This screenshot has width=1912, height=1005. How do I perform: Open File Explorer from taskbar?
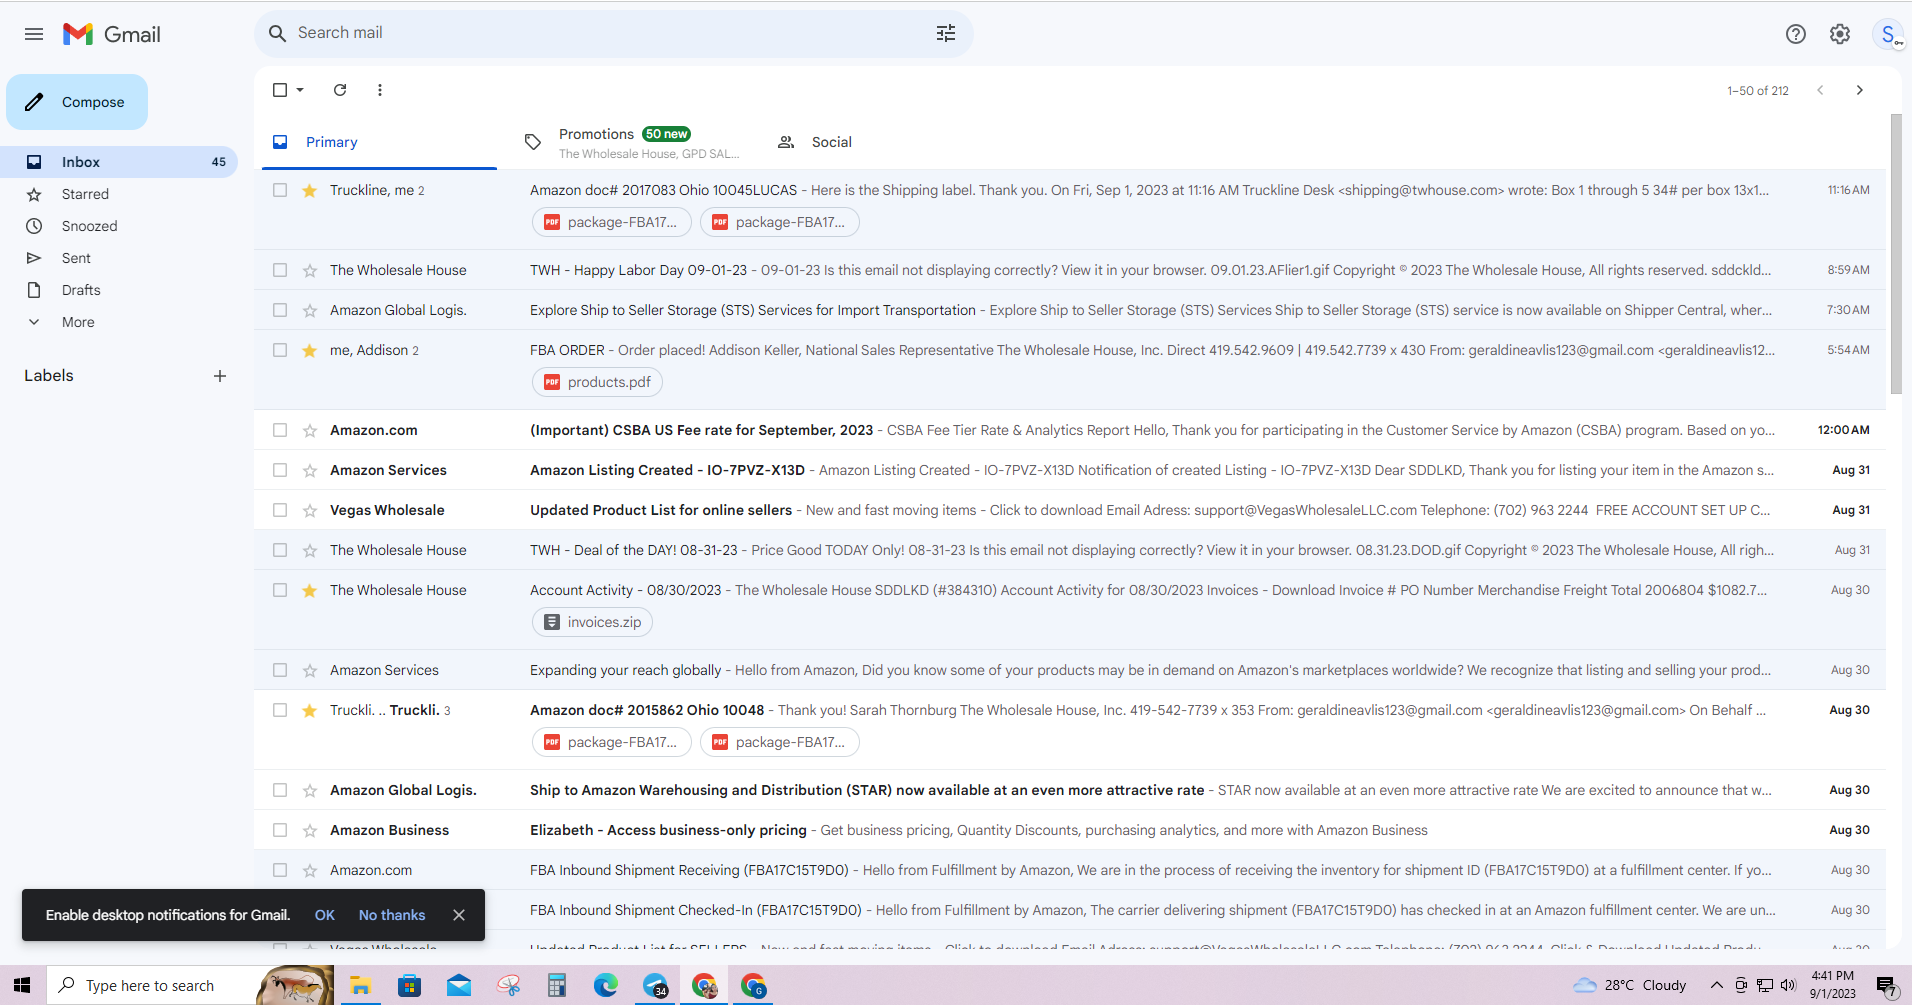point(360,986)
